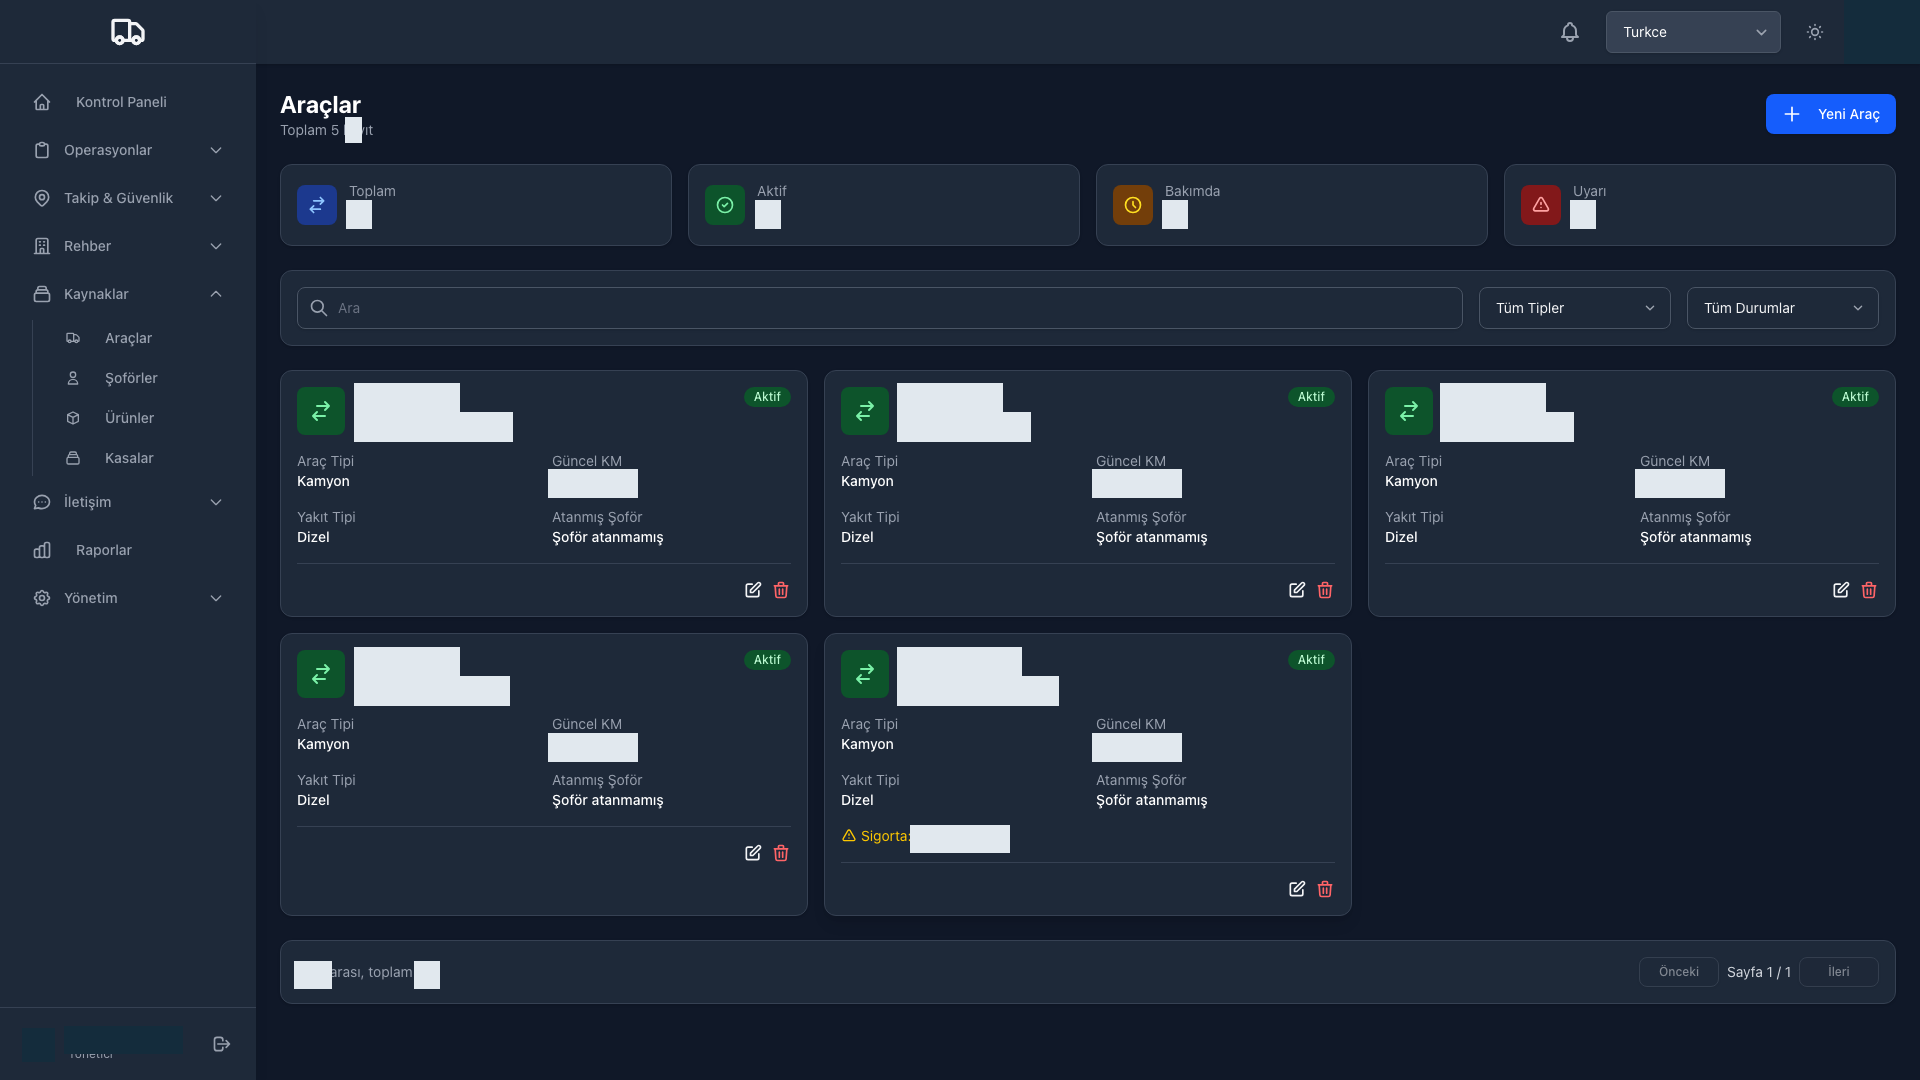1920x1080 pixels.
Task: Open the notifications bell
Action: click(x=1570, y=32)
